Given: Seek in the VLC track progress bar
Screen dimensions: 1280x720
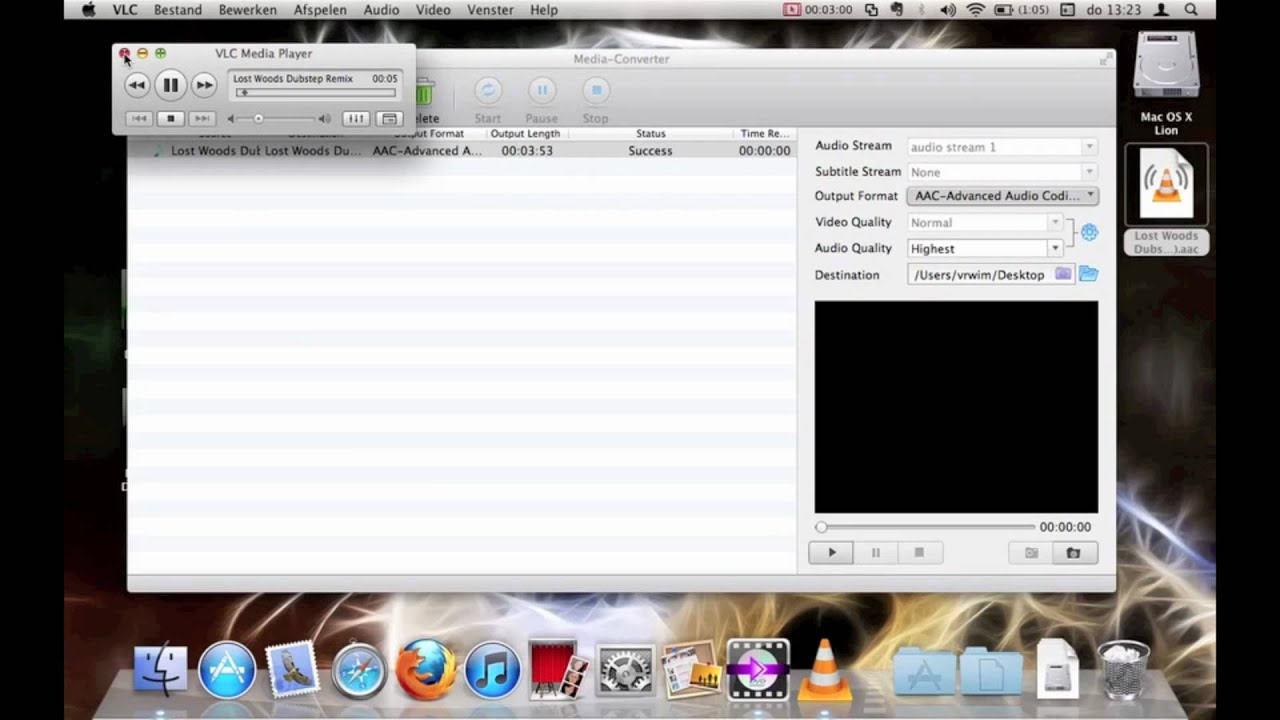Looking at the screenshot, I should pyautogui.click(x=316, y=93).
